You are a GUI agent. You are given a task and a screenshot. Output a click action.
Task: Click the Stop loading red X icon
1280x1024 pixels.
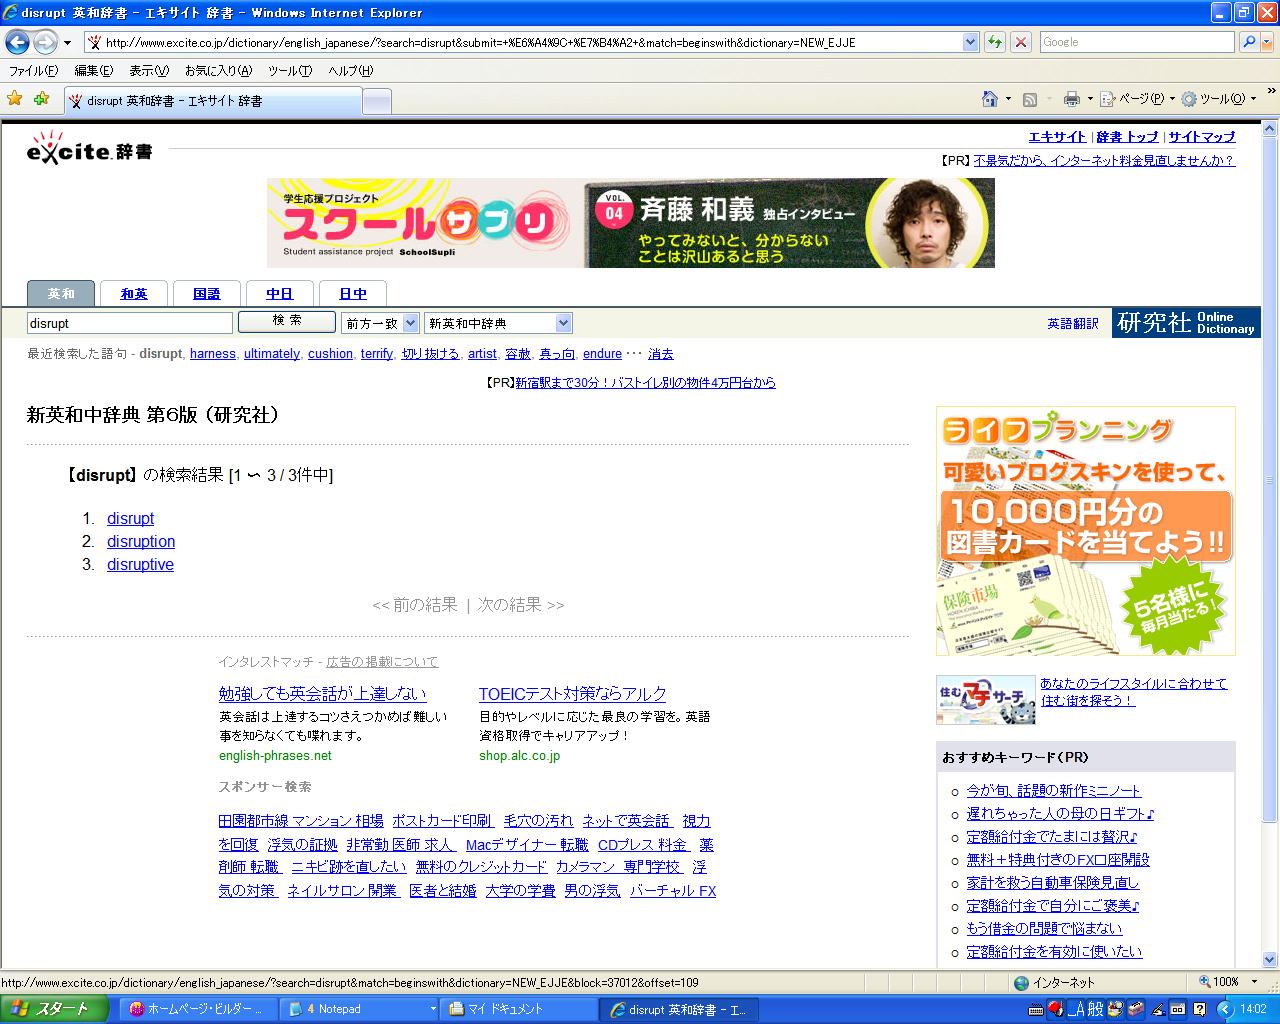1020,42
